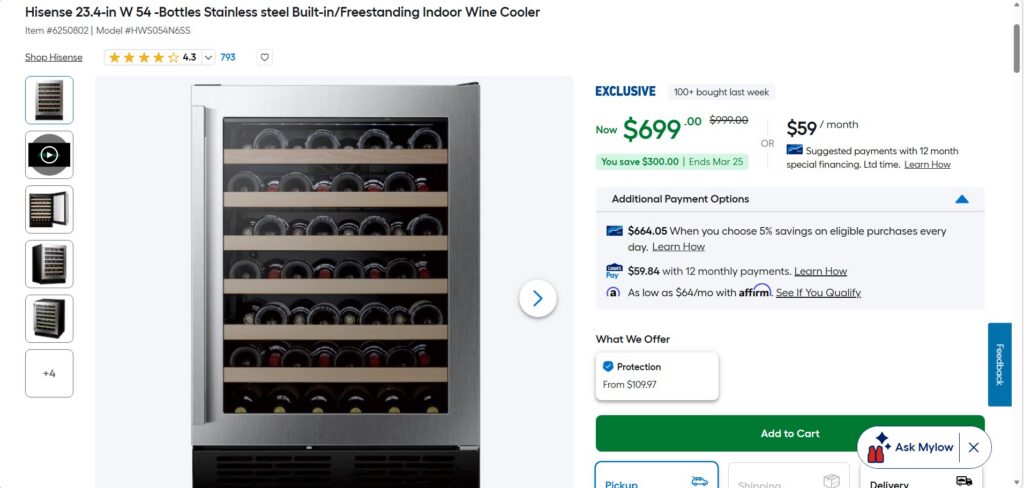
Task: Click Add to Cart button
Action: click(789, 433)
